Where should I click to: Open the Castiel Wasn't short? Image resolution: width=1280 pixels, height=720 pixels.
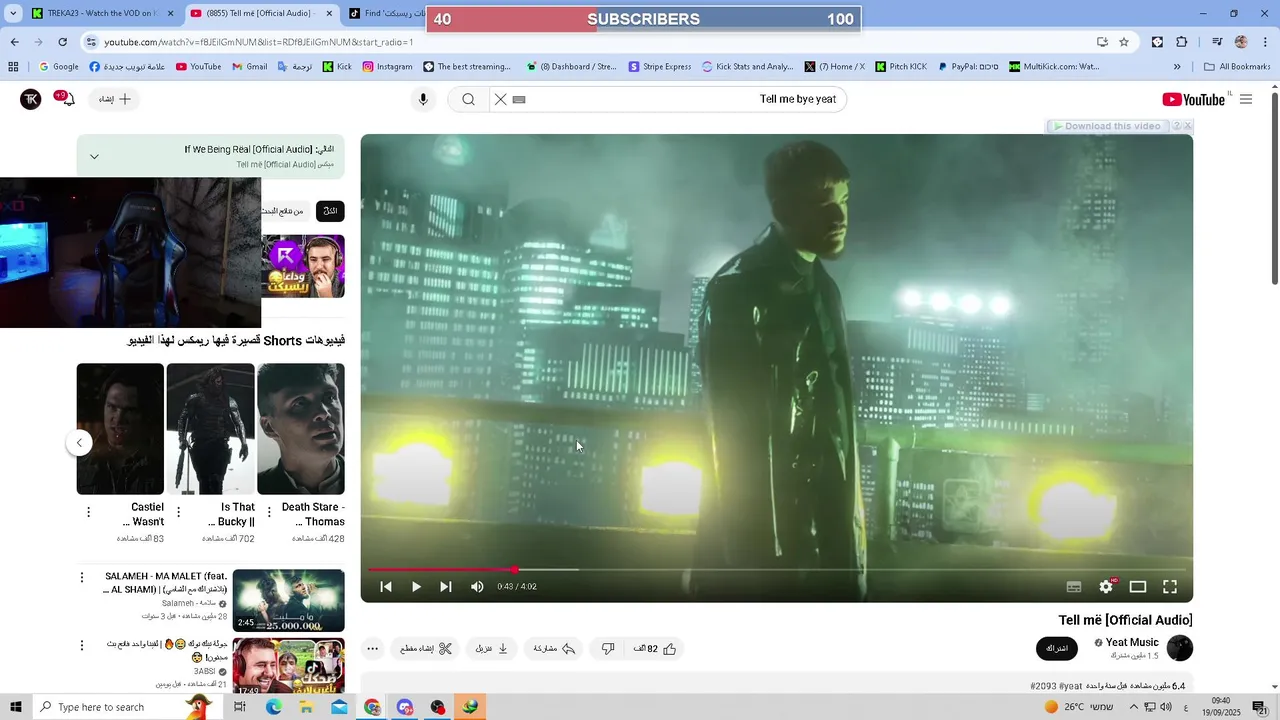(x=120, y=429)
